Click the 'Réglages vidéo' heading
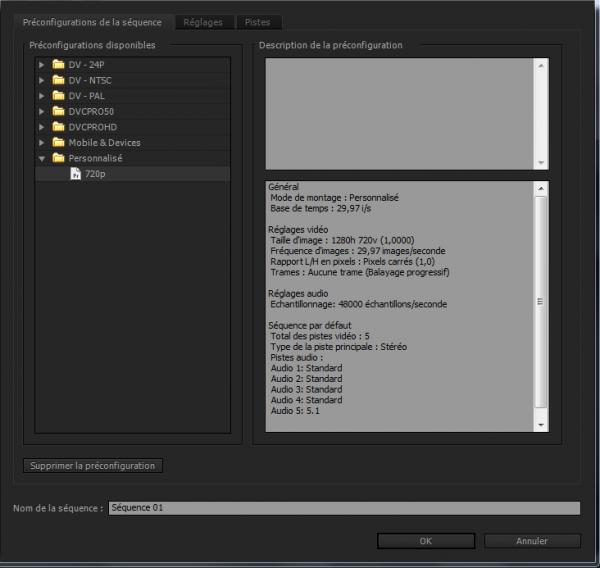600x568 pixels. [298, 230]
